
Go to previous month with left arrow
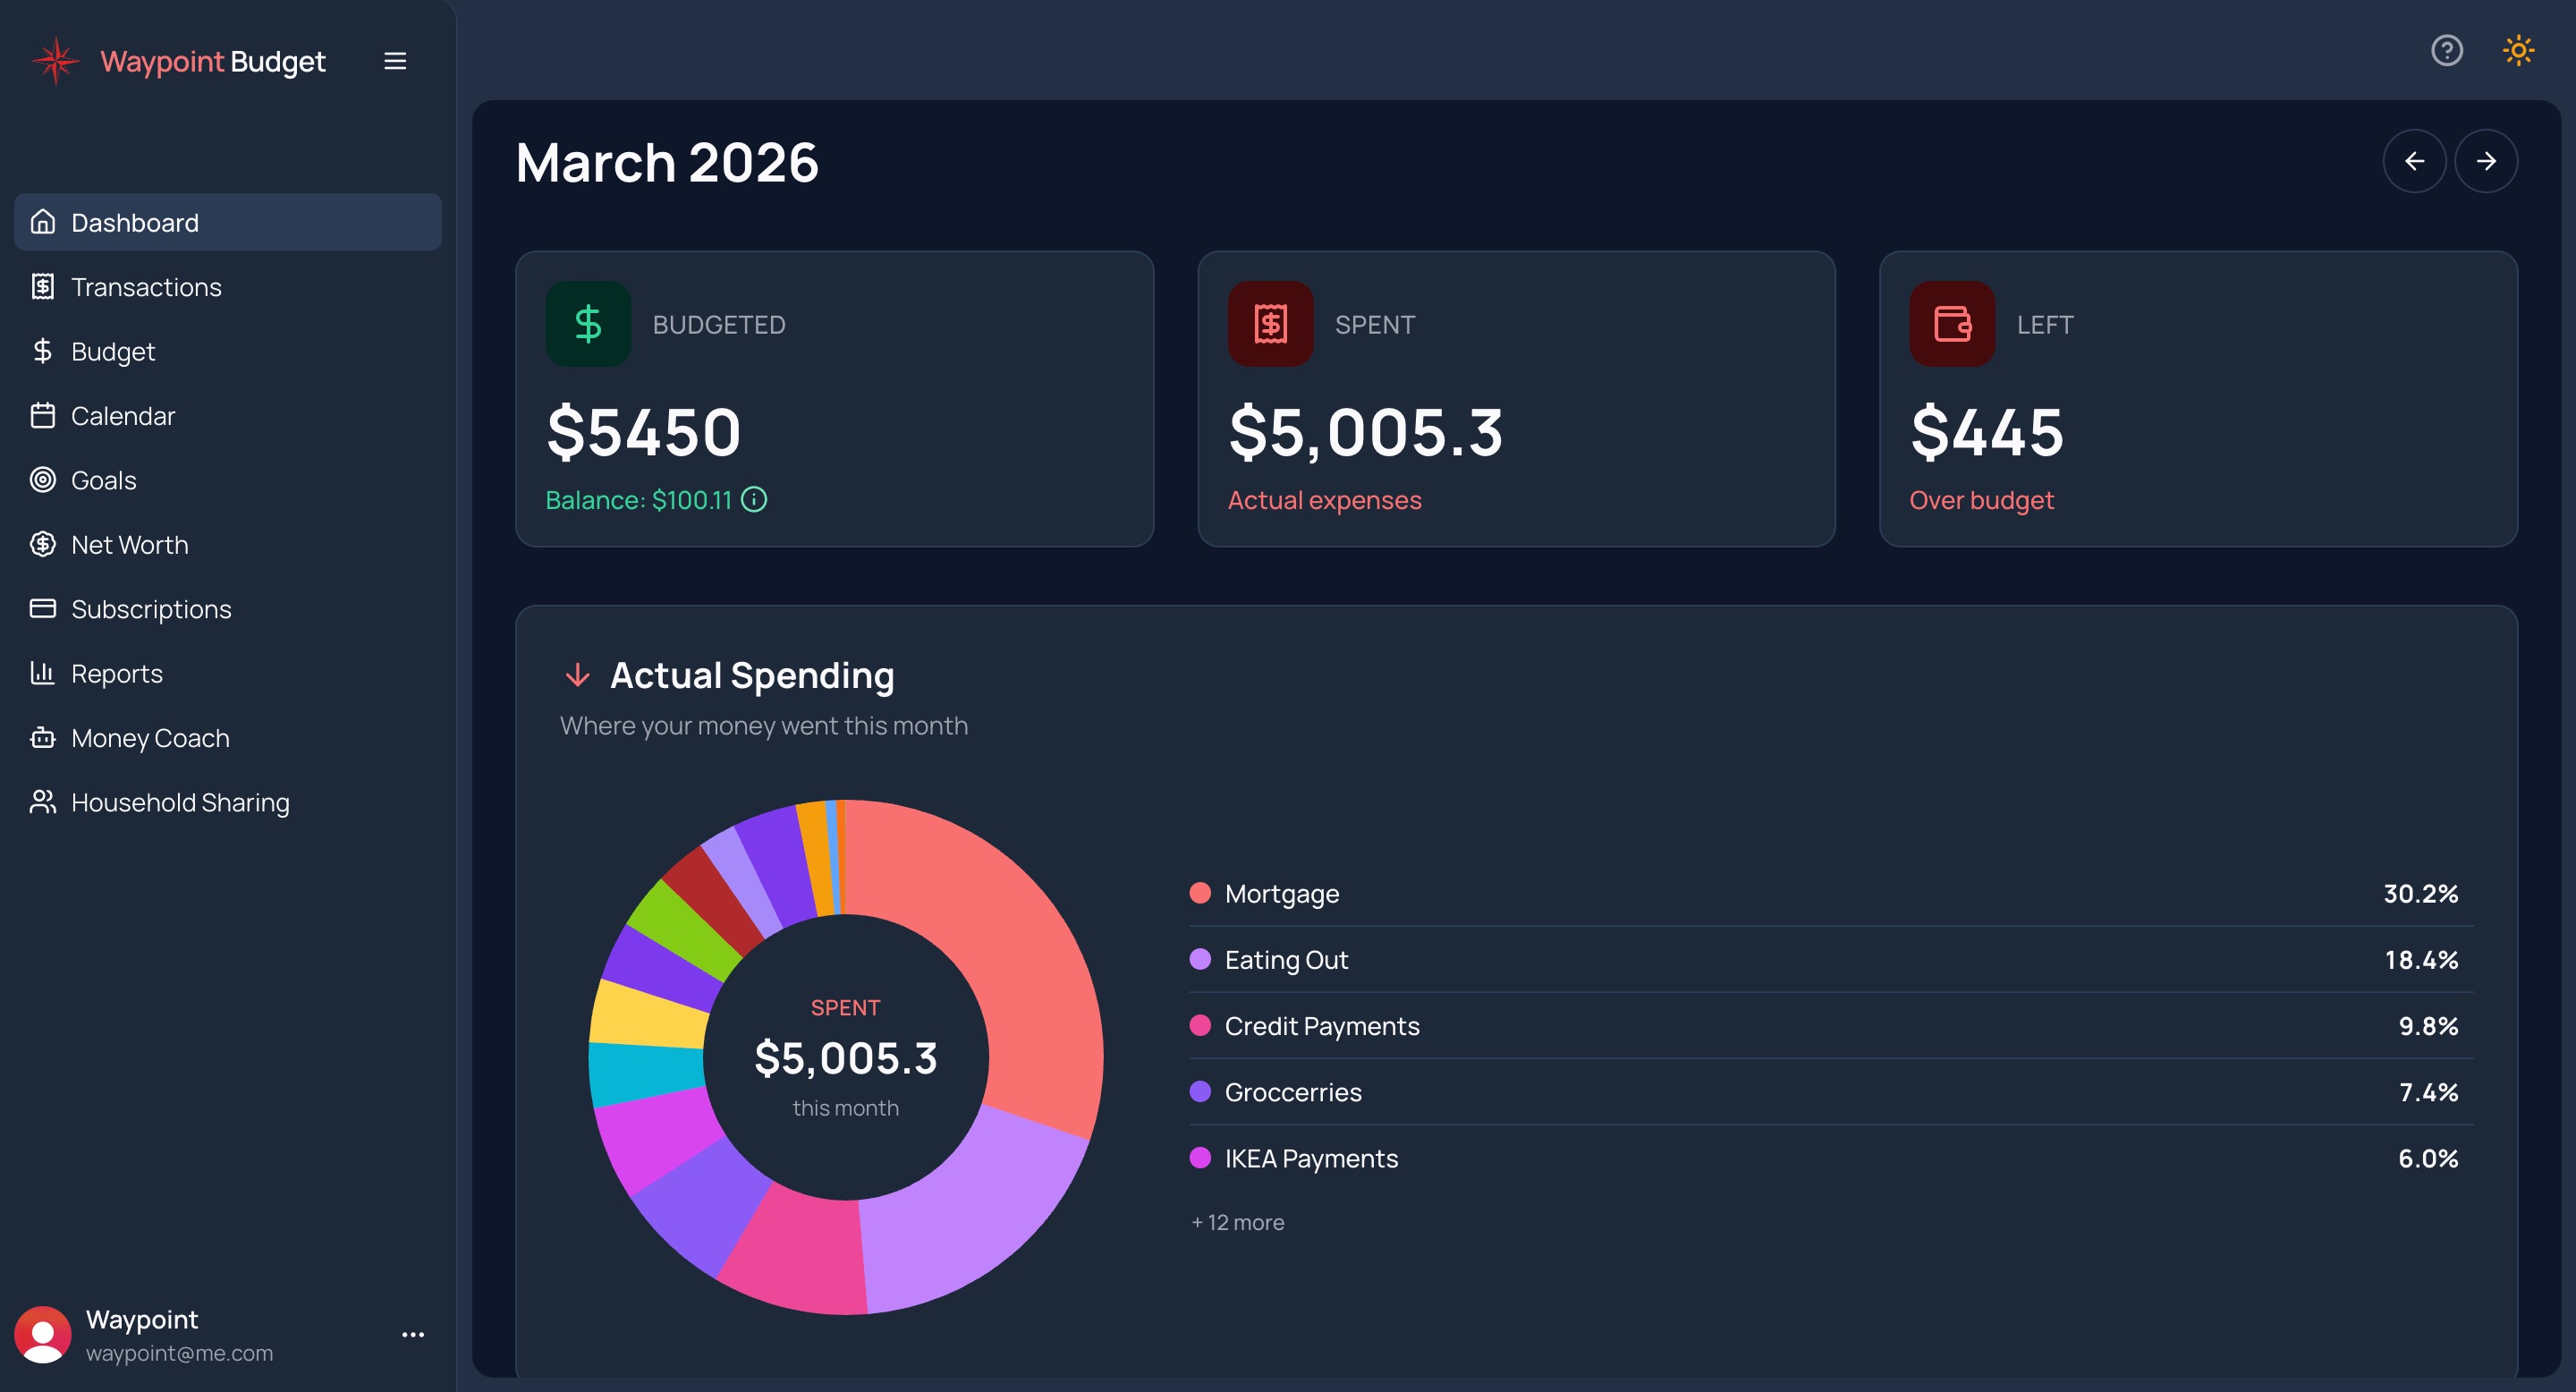tap(2414, 161)
